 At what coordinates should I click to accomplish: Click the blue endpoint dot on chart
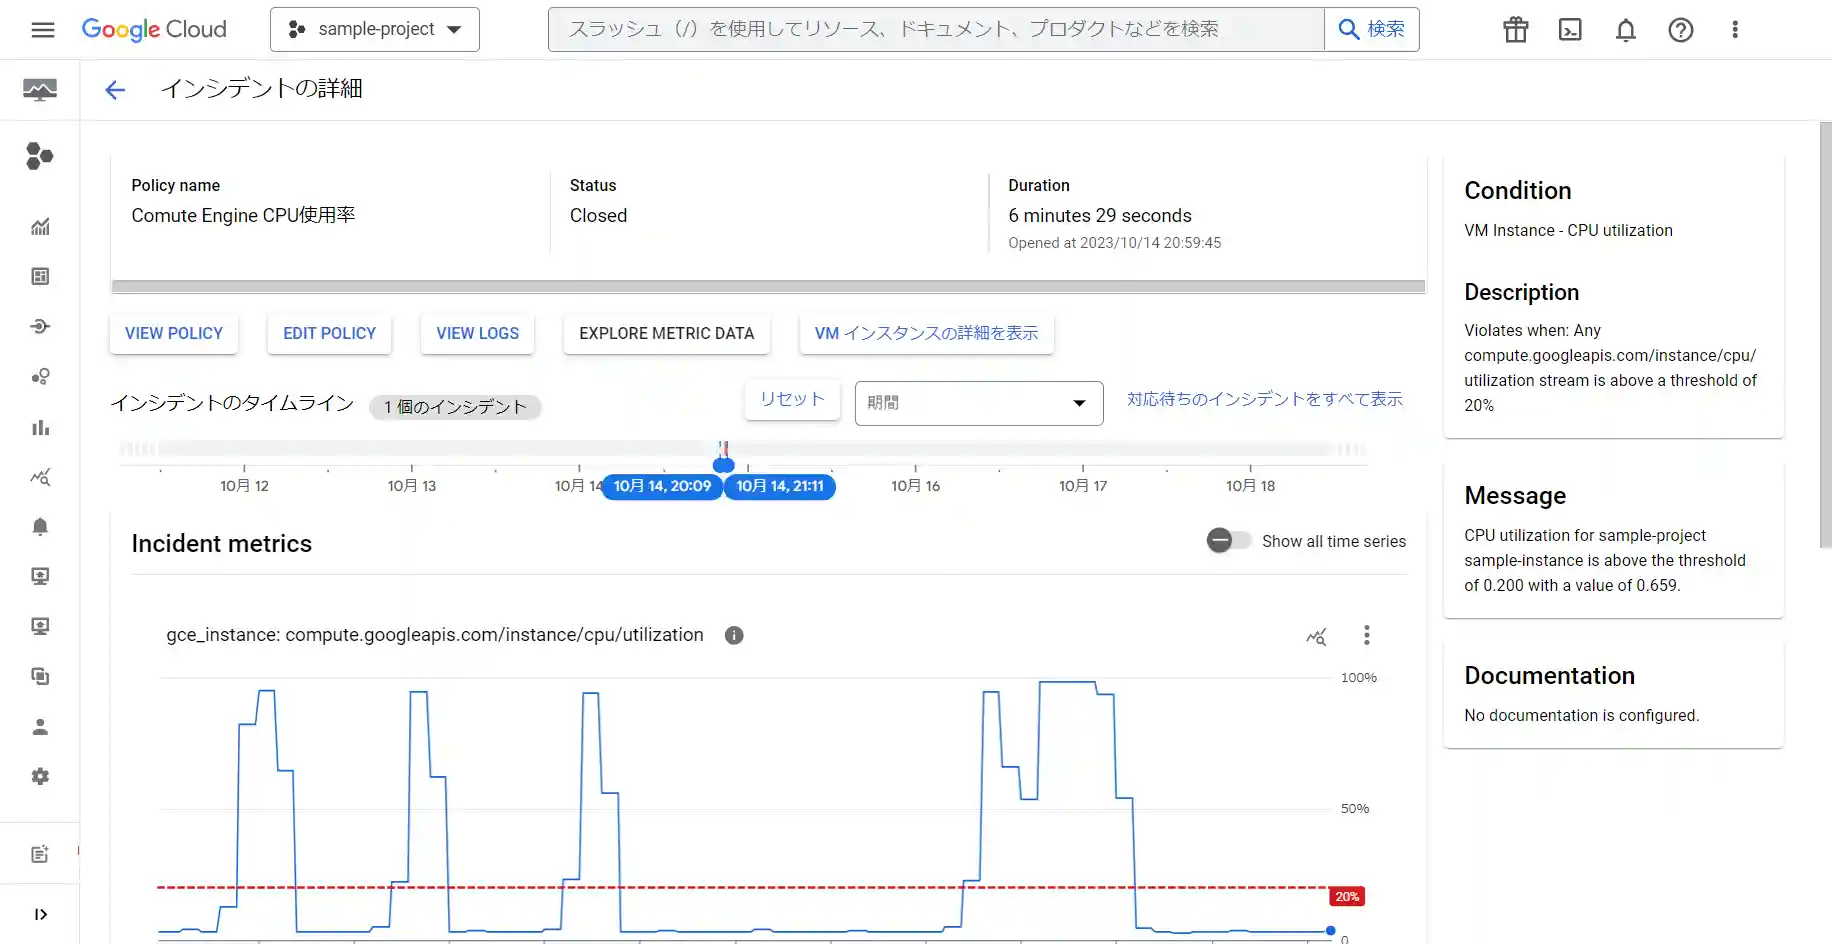pos(1330,931)
